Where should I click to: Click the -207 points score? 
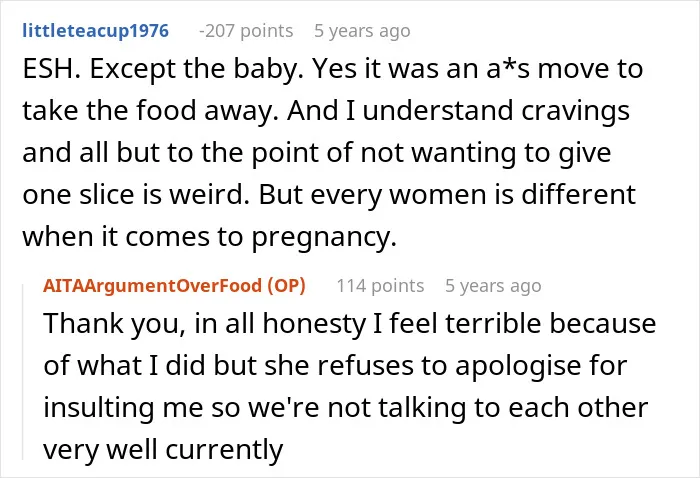tap(246, 31)
